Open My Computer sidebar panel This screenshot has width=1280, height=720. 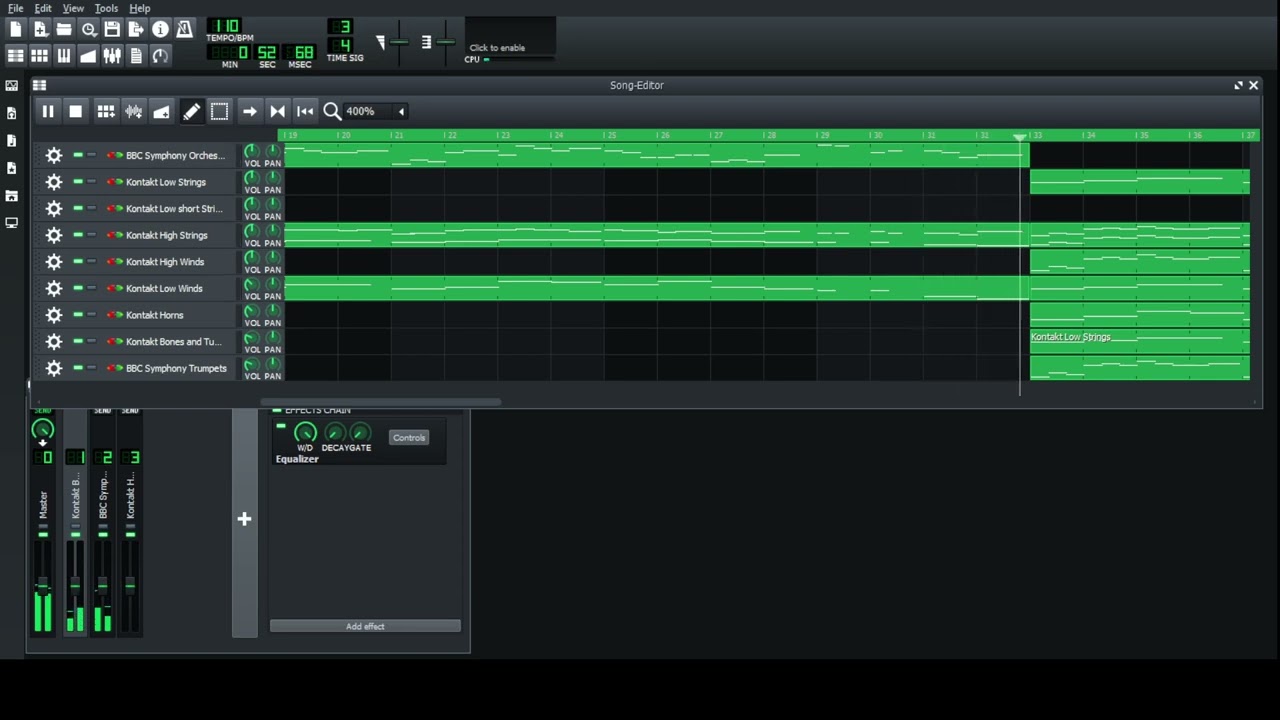click(12, 223)
